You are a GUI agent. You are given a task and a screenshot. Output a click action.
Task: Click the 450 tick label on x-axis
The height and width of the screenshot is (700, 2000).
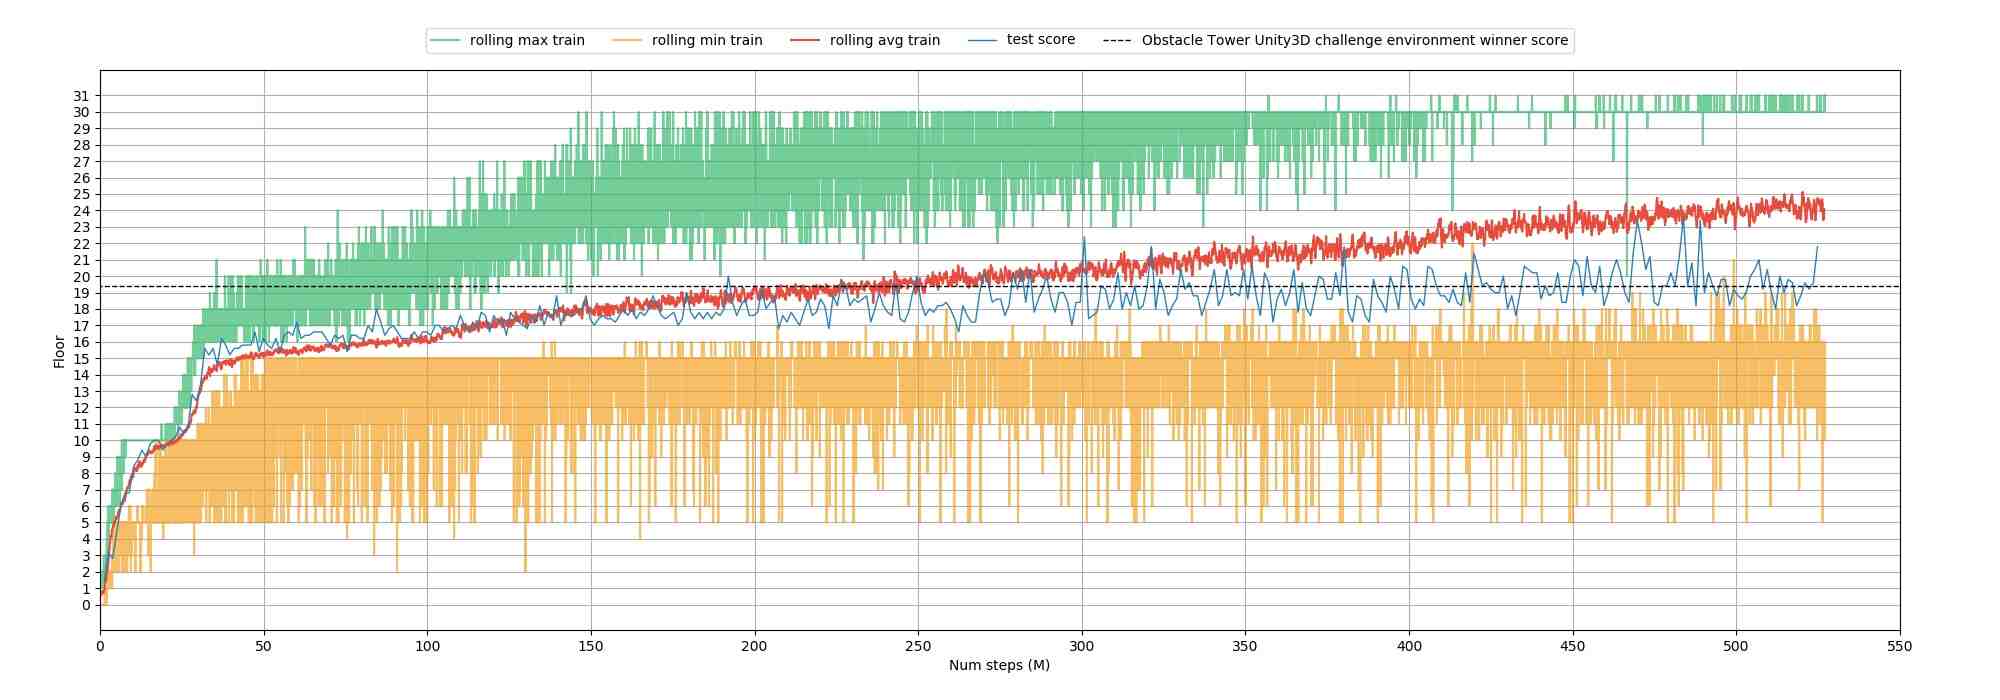tap(1573, 646)
